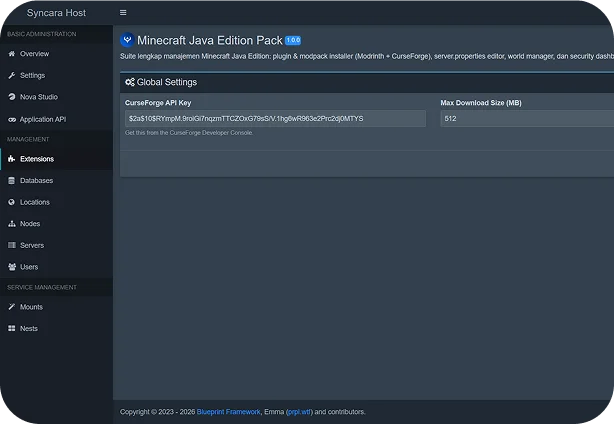Click the Global Settings panel heading
The height and width of the screenshot is (424, 614).
click(167, 82)
